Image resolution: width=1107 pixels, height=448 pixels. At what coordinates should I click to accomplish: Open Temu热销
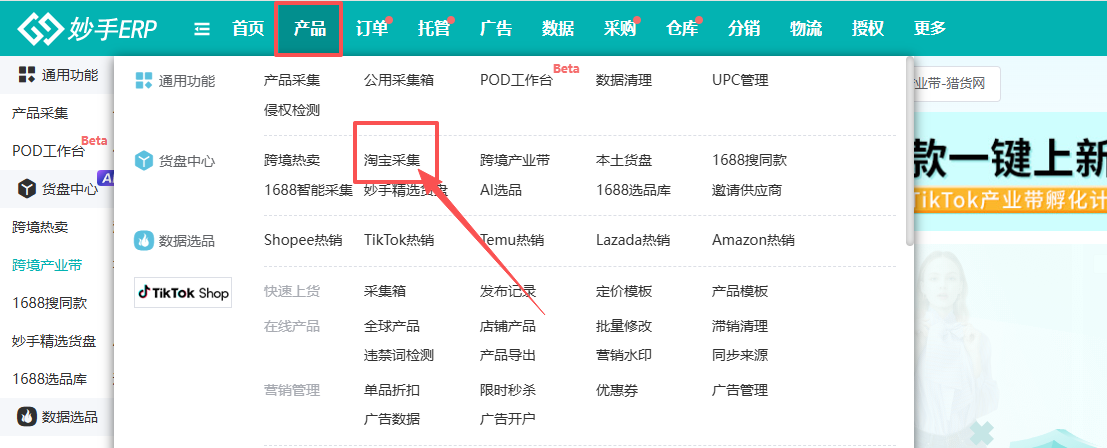tap(512, 240)
